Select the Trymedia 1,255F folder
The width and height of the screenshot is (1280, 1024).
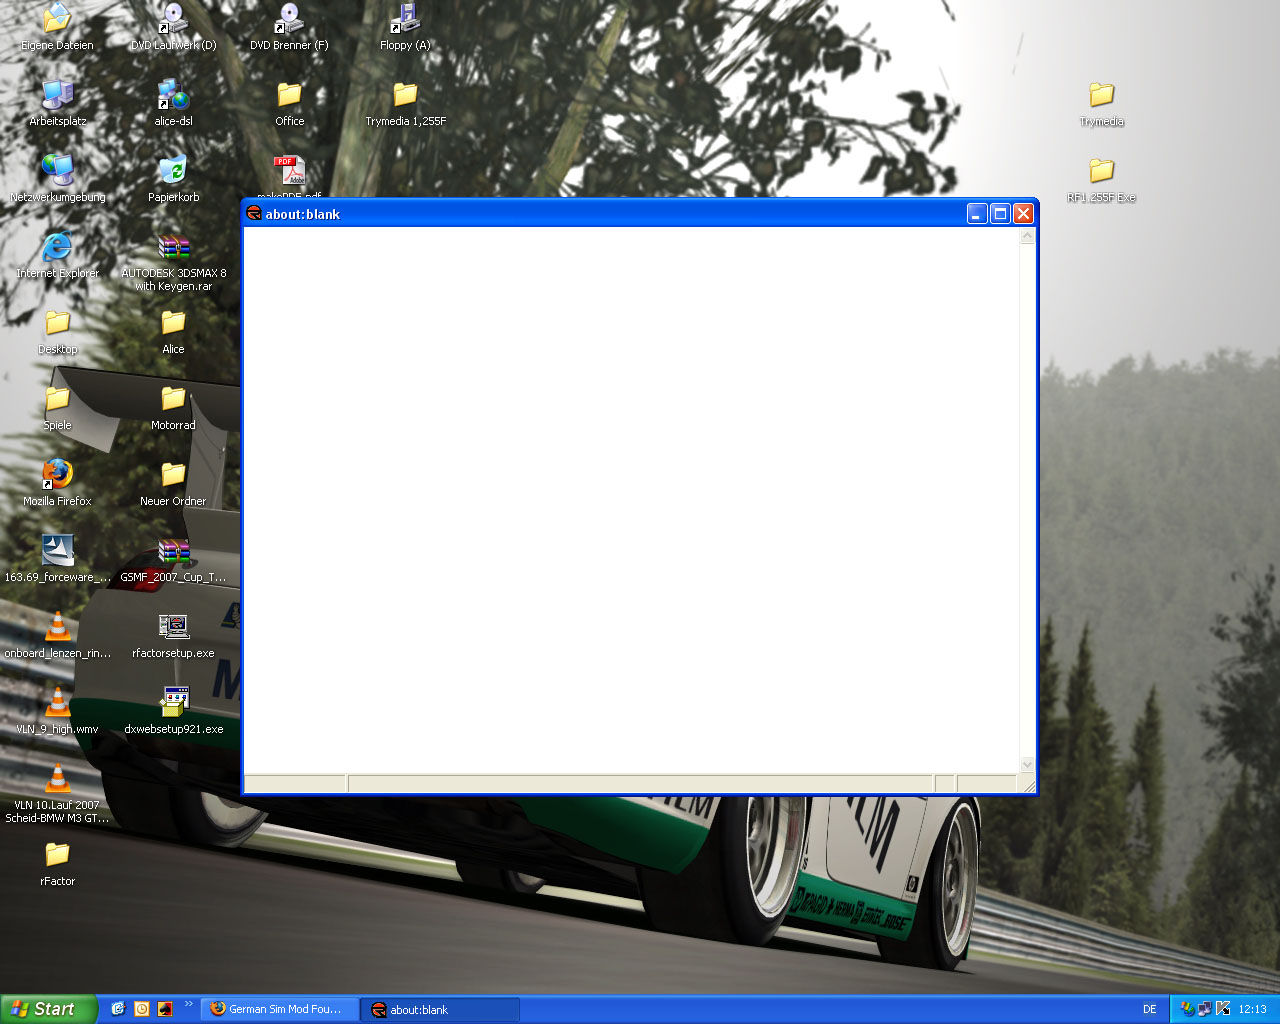click(405, 94)
